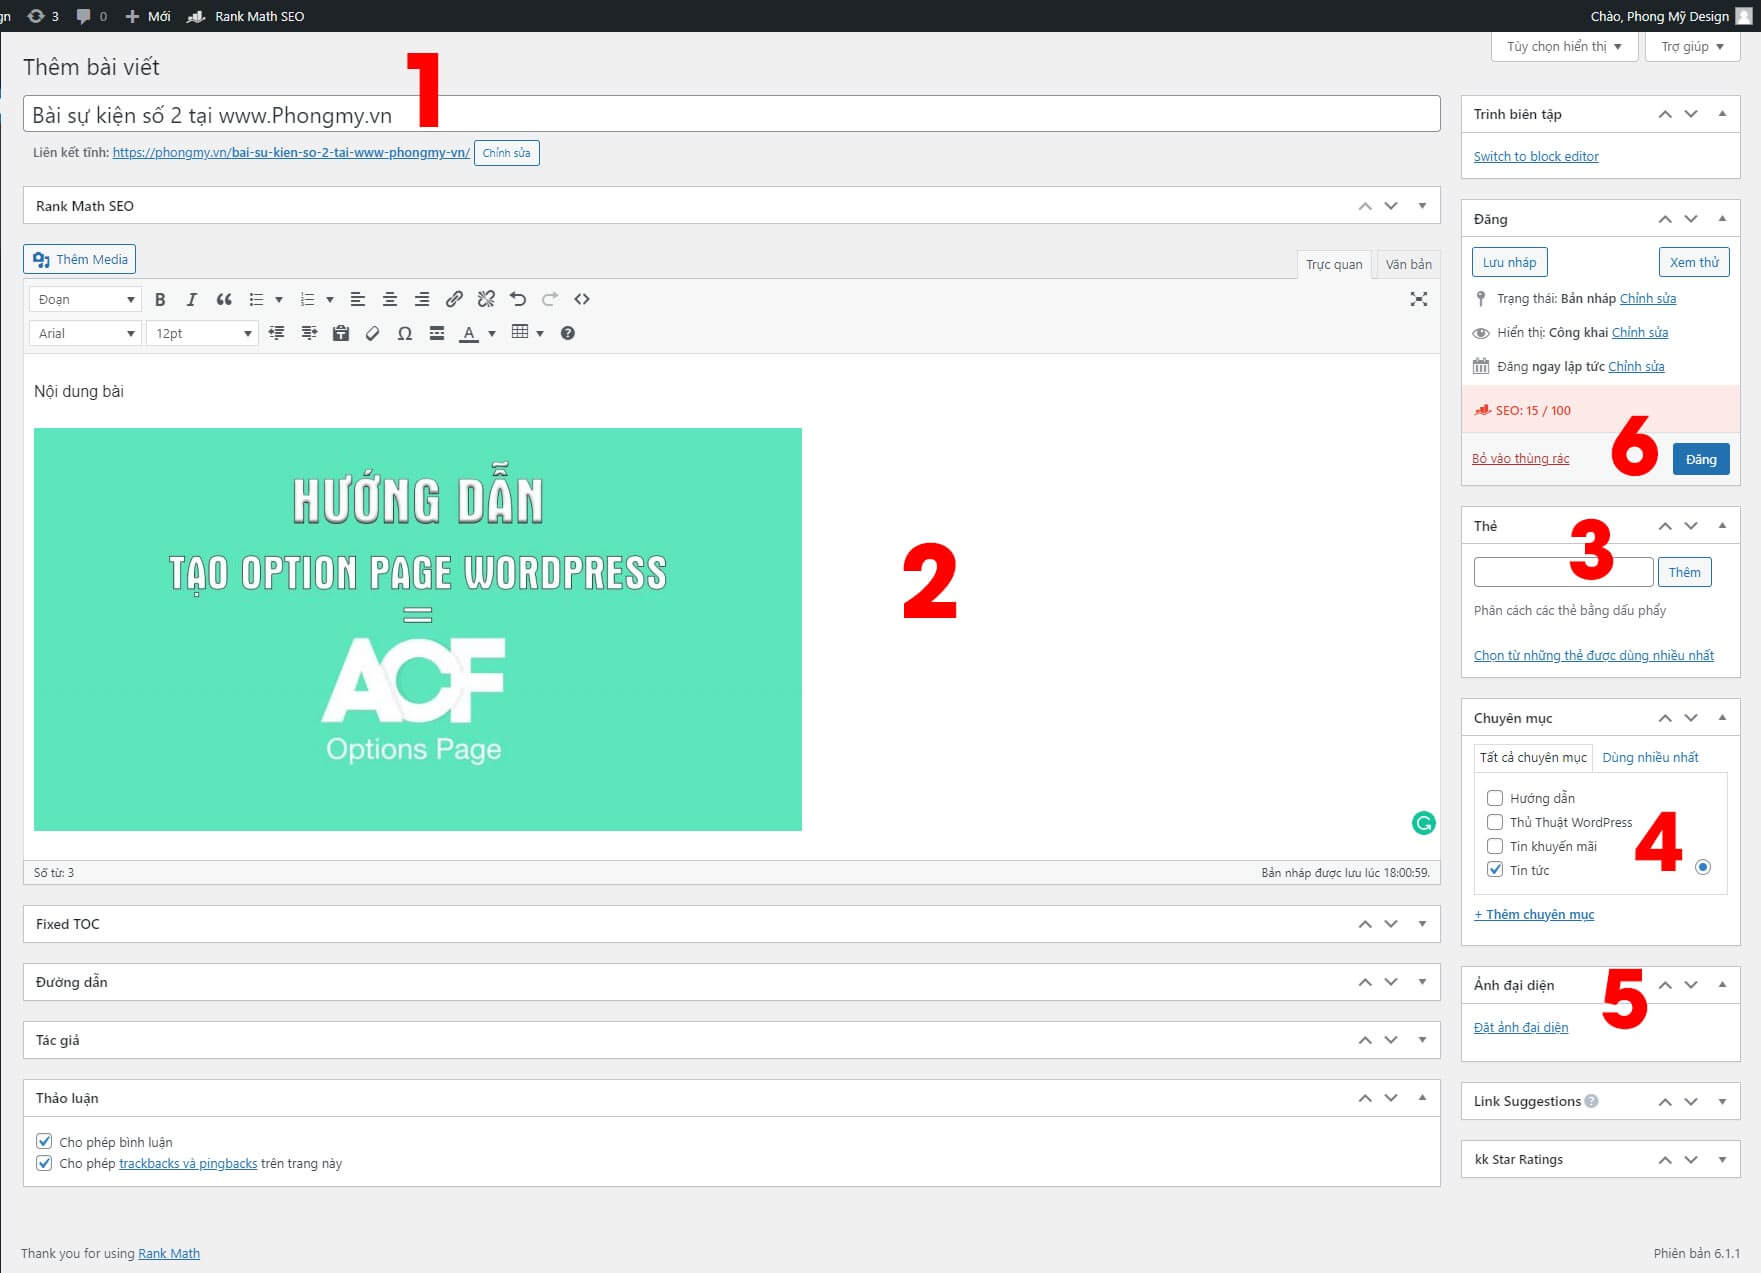The width and height of the screenshot is (1761, 1273).
Task: Check the Hướng dẫn category
Action: point(1495,798)
